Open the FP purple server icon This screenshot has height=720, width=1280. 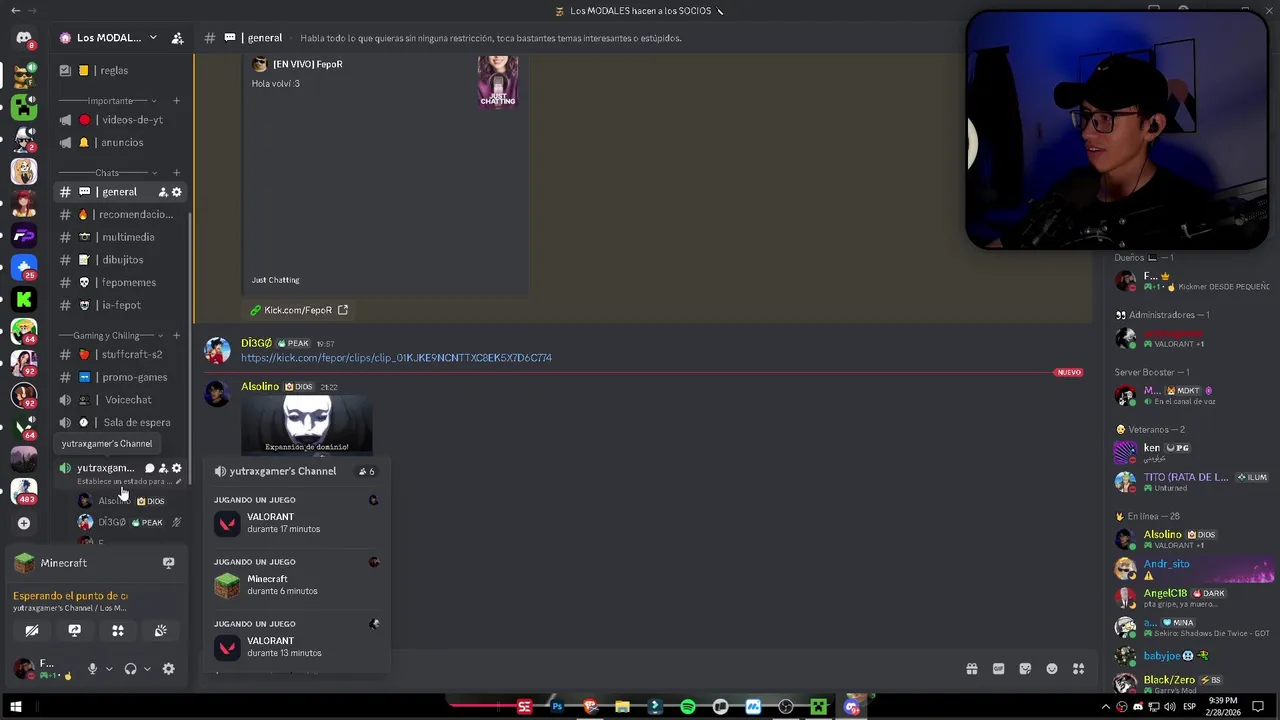coord(24,235)
